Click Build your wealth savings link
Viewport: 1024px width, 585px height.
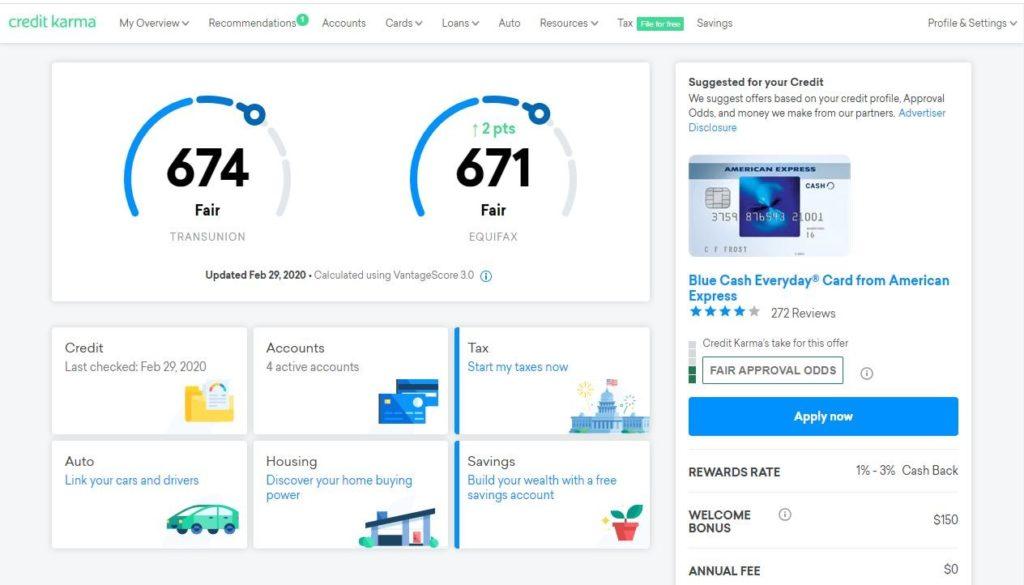[x=541, y=487]
